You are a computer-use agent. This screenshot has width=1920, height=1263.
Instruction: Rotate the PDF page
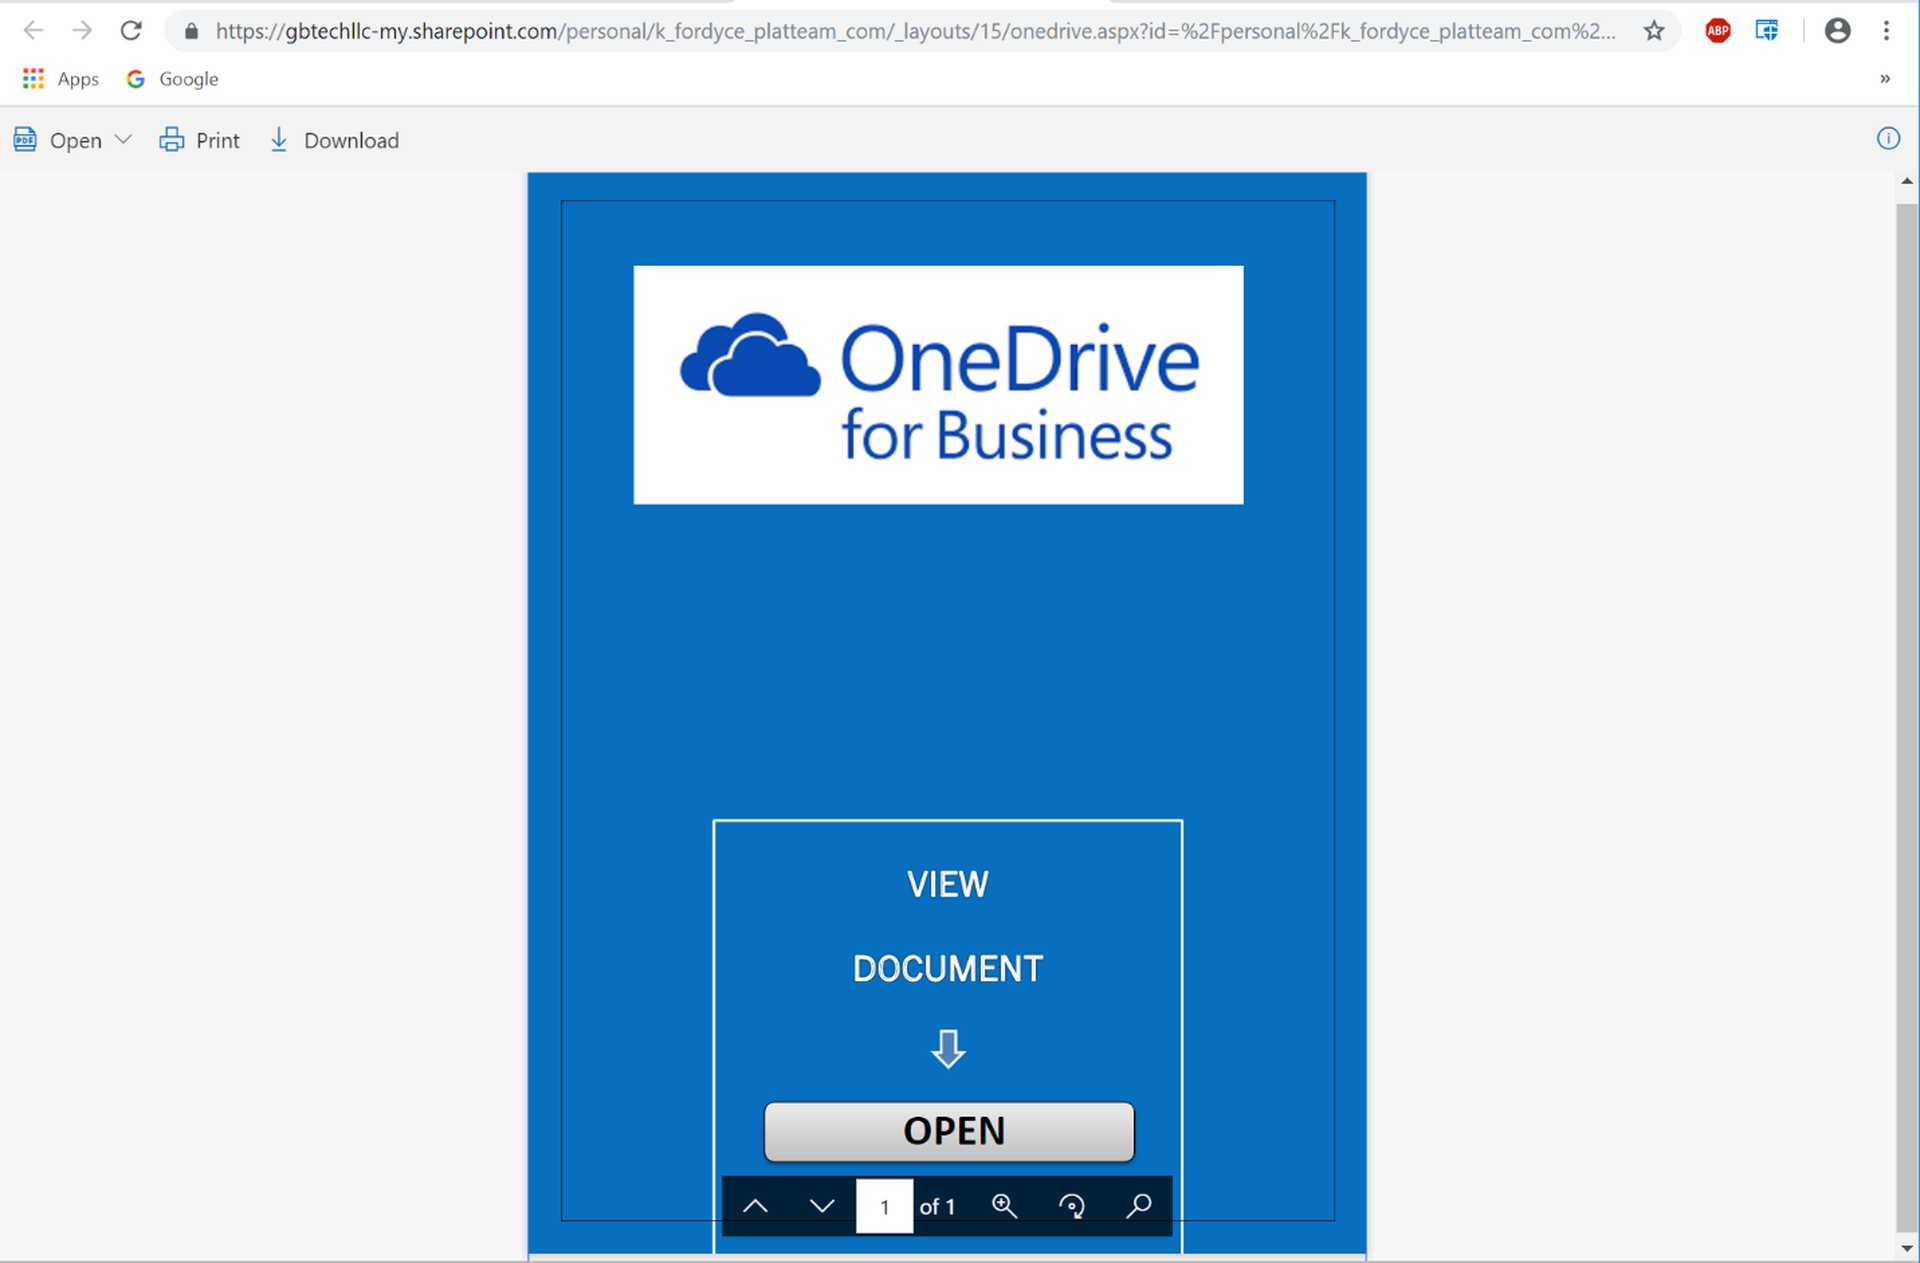point(1071,1206)
